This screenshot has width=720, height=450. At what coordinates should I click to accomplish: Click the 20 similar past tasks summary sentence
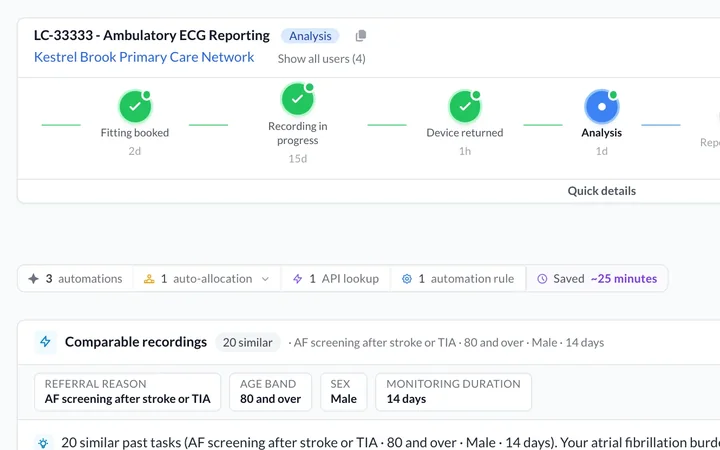(x=390, y=443)
